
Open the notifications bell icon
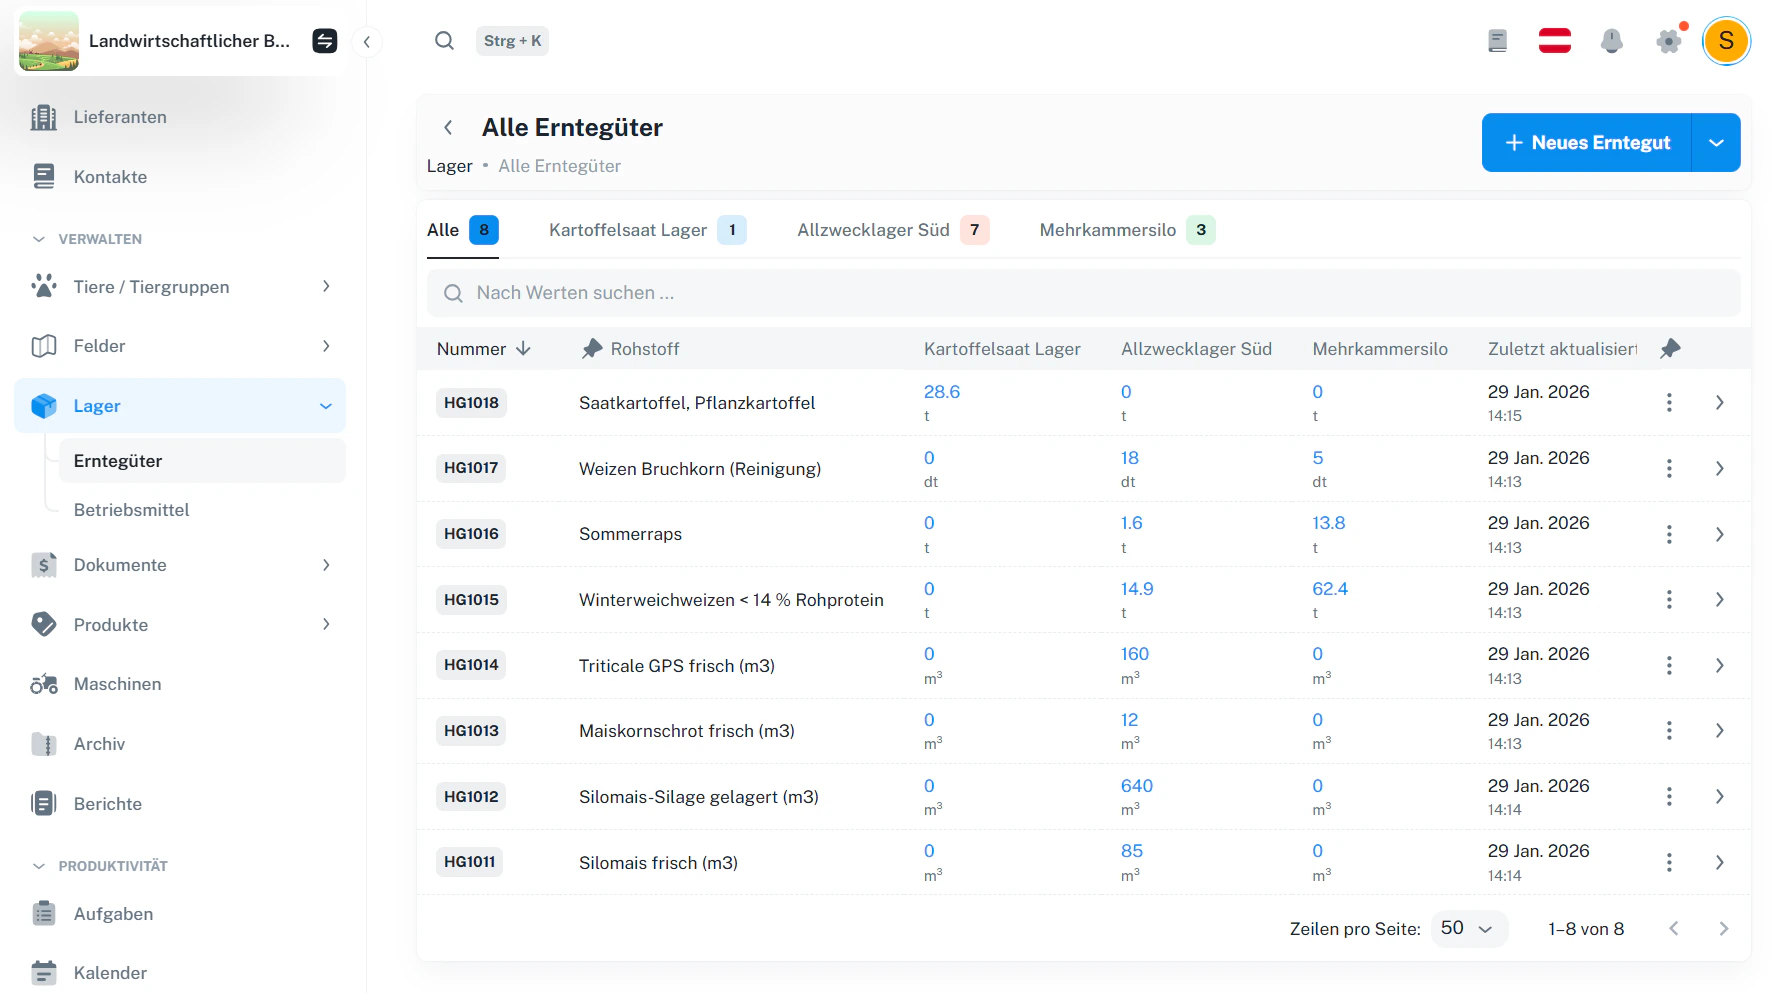[x=1611, y=41]
